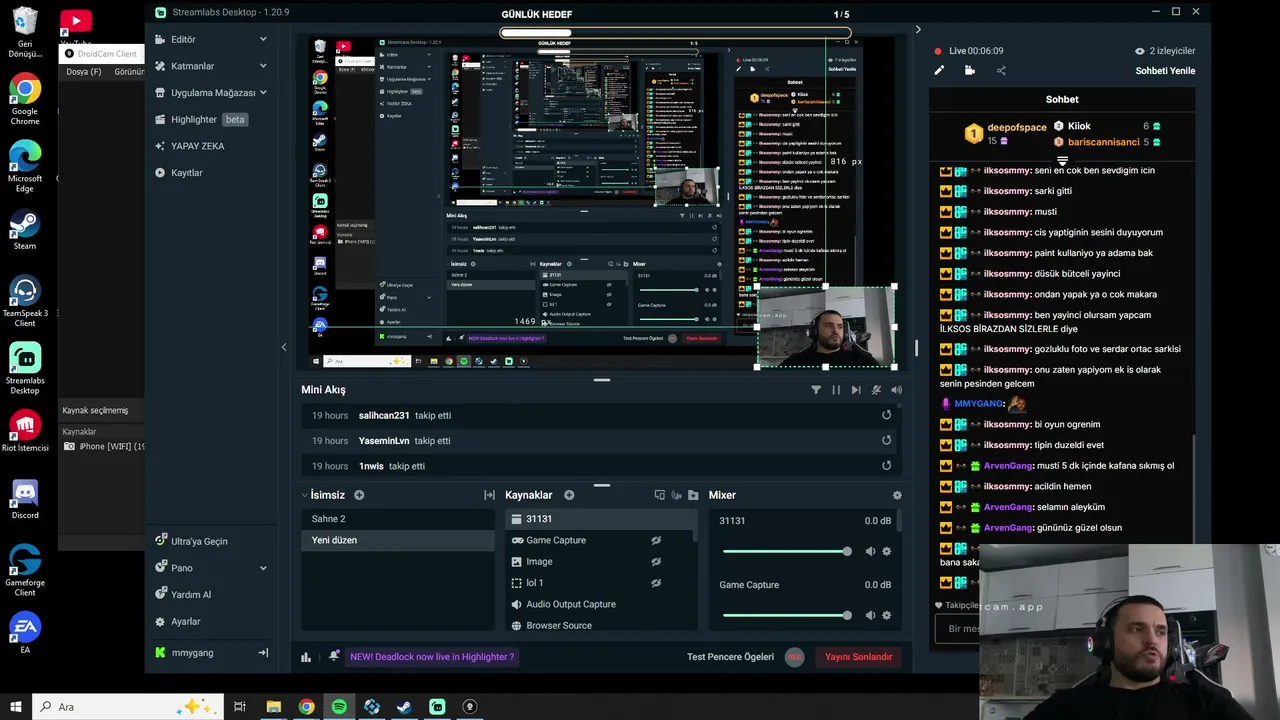Open Spotify from the Windows taskbar

339,707
